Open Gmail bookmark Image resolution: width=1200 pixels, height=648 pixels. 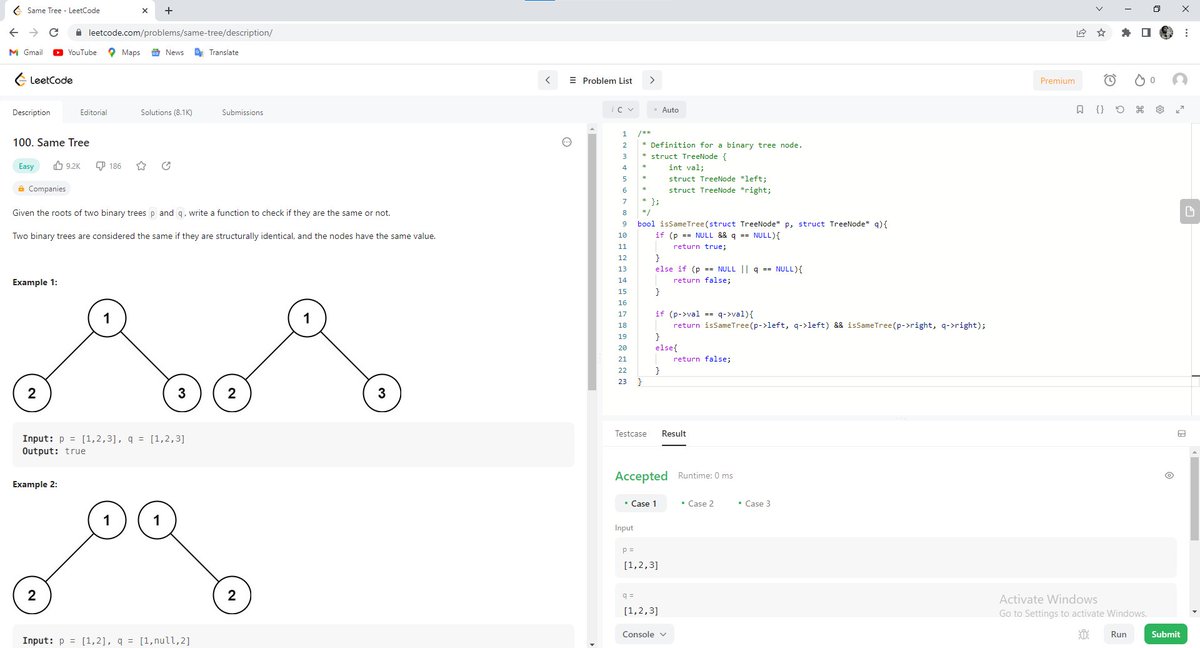tap(26, 52)
